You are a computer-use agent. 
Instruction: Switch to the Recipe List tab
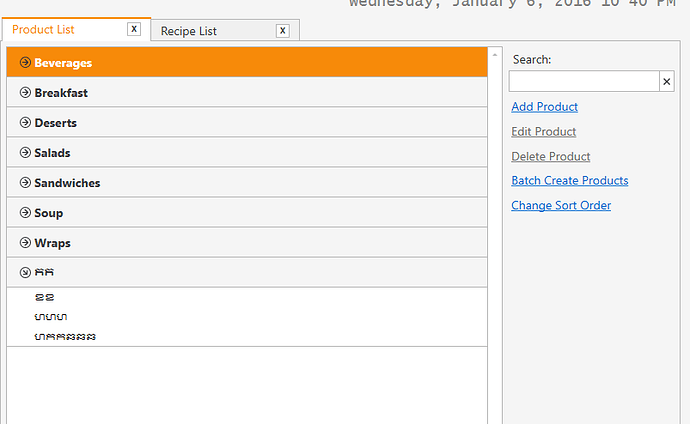coord(188,31)
